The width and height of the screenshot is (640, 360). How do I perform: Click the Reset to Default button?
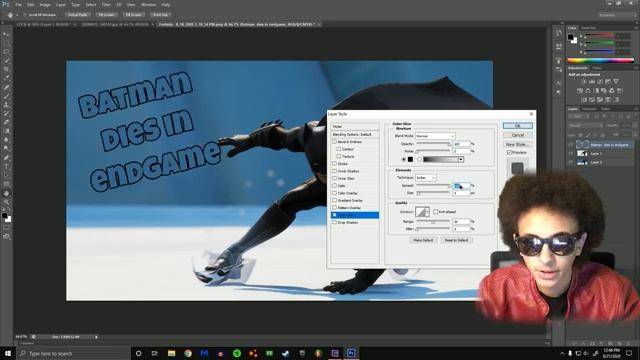point(456,240)
